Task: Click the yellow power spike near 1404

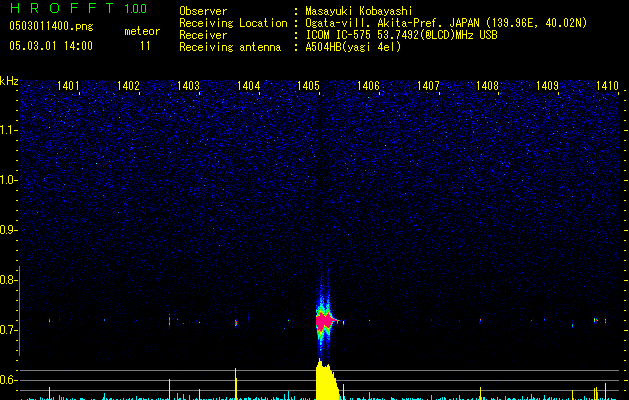Action: (235, 383)
